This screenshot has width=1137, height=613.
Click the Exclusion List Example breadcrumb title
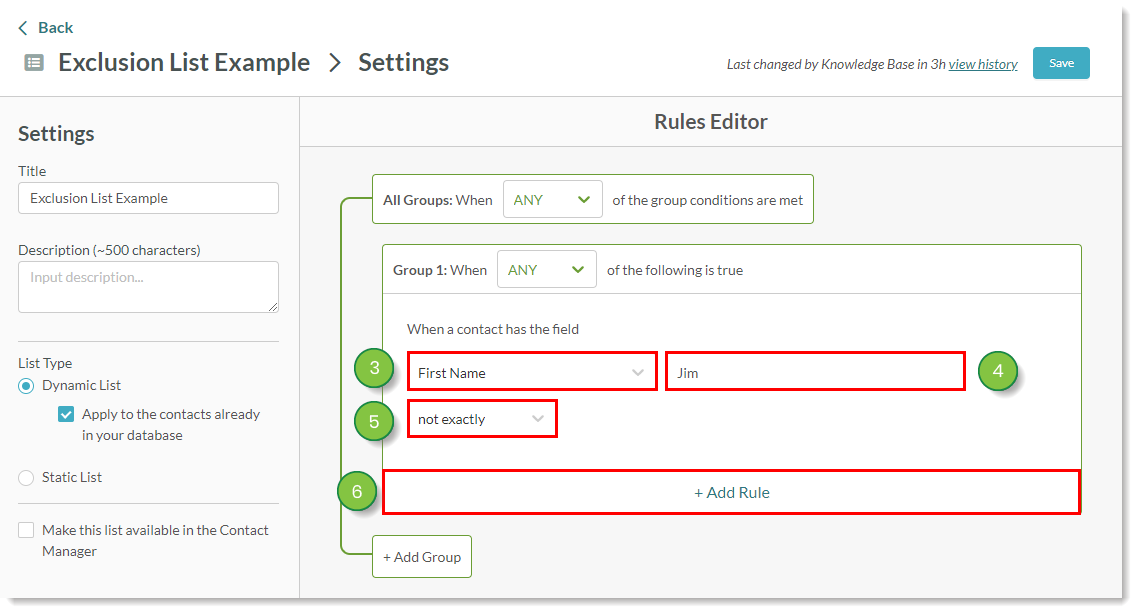(x=184, y=62)
